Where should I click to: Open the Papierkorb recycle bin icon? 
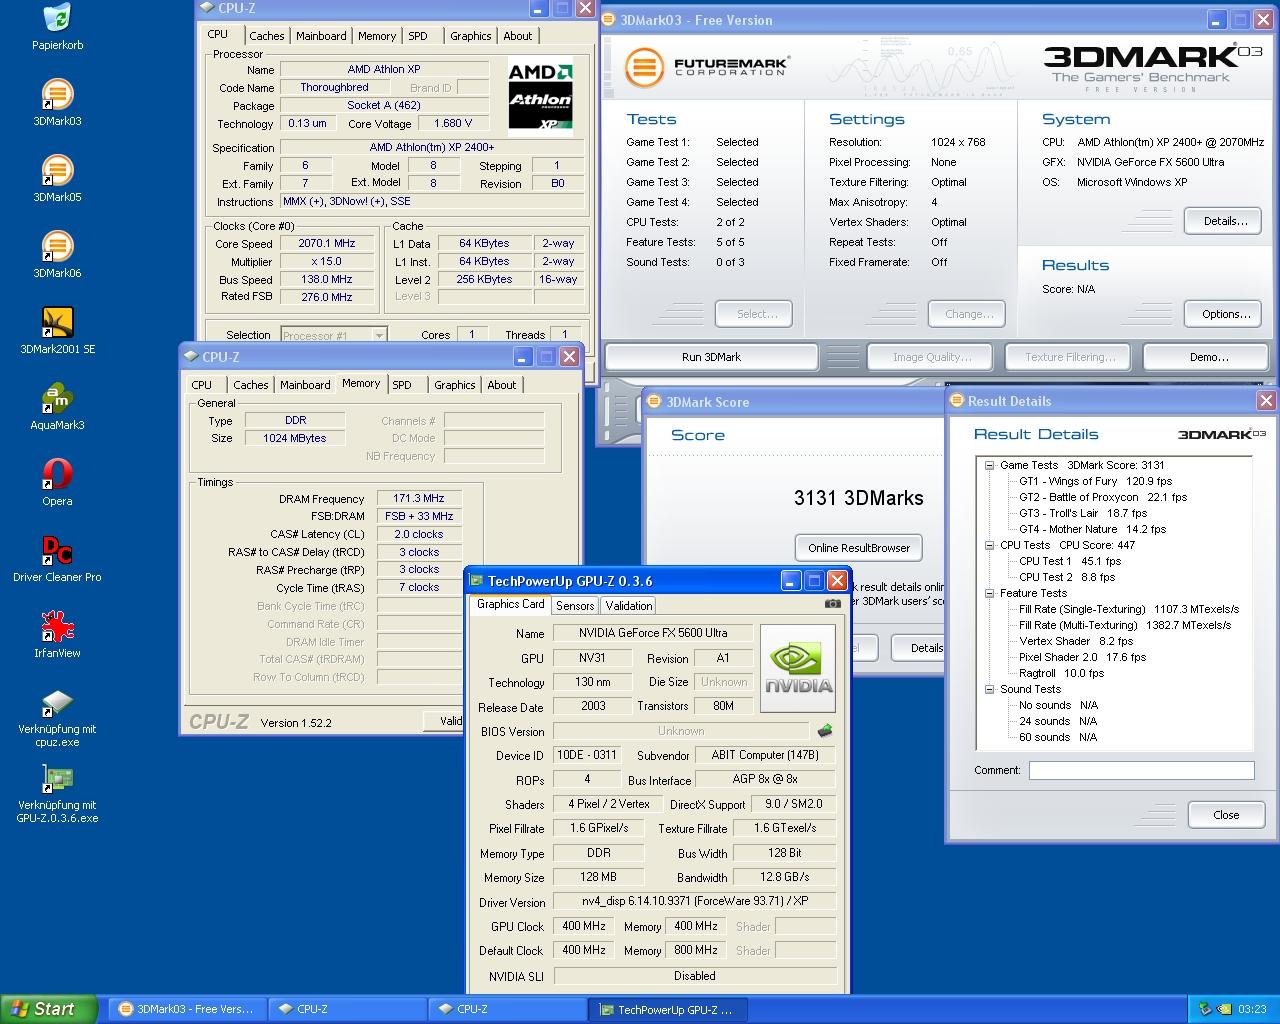pyautogui.click(x=57, y=19)
